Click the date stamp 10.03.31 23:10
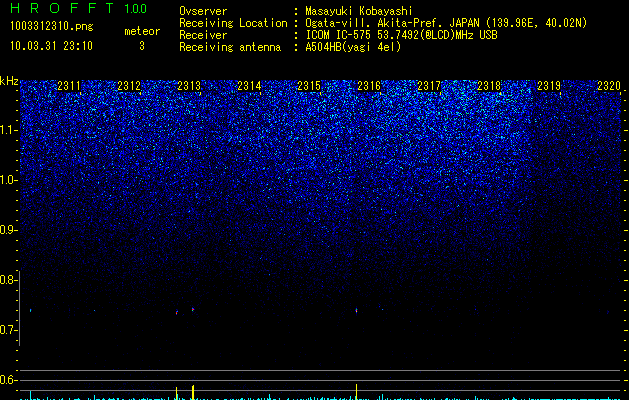This screenshot has height=400, width=629. pyautogui.click(x=51, y=46)
